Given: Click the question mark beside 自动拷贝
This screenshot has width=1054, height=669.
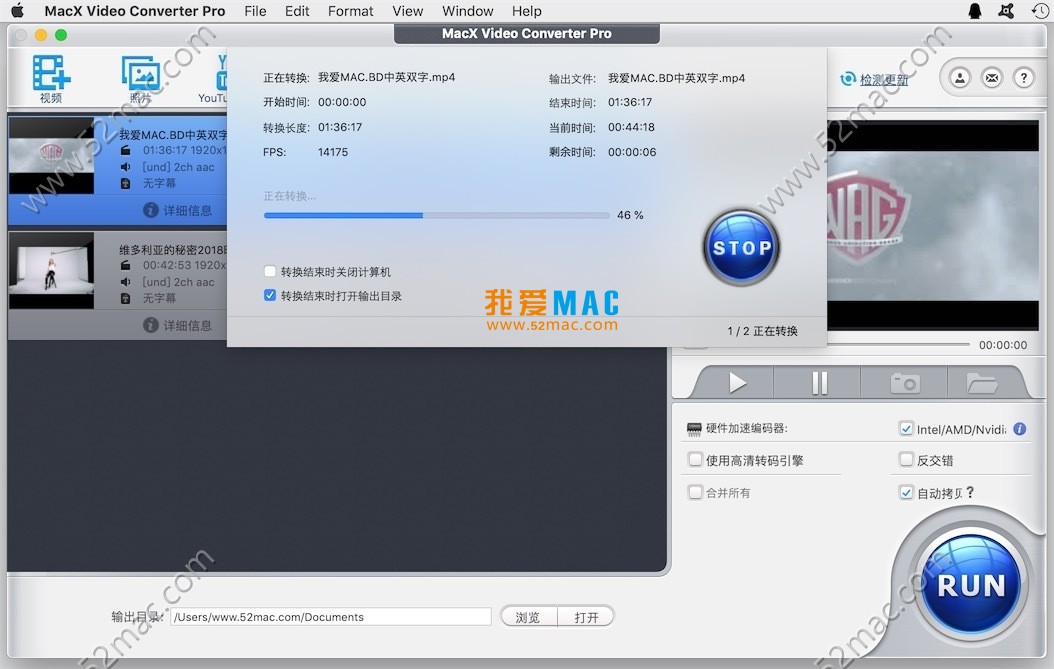Looking at the screenshot, I should pyautogui.click(x=969, y=492).
